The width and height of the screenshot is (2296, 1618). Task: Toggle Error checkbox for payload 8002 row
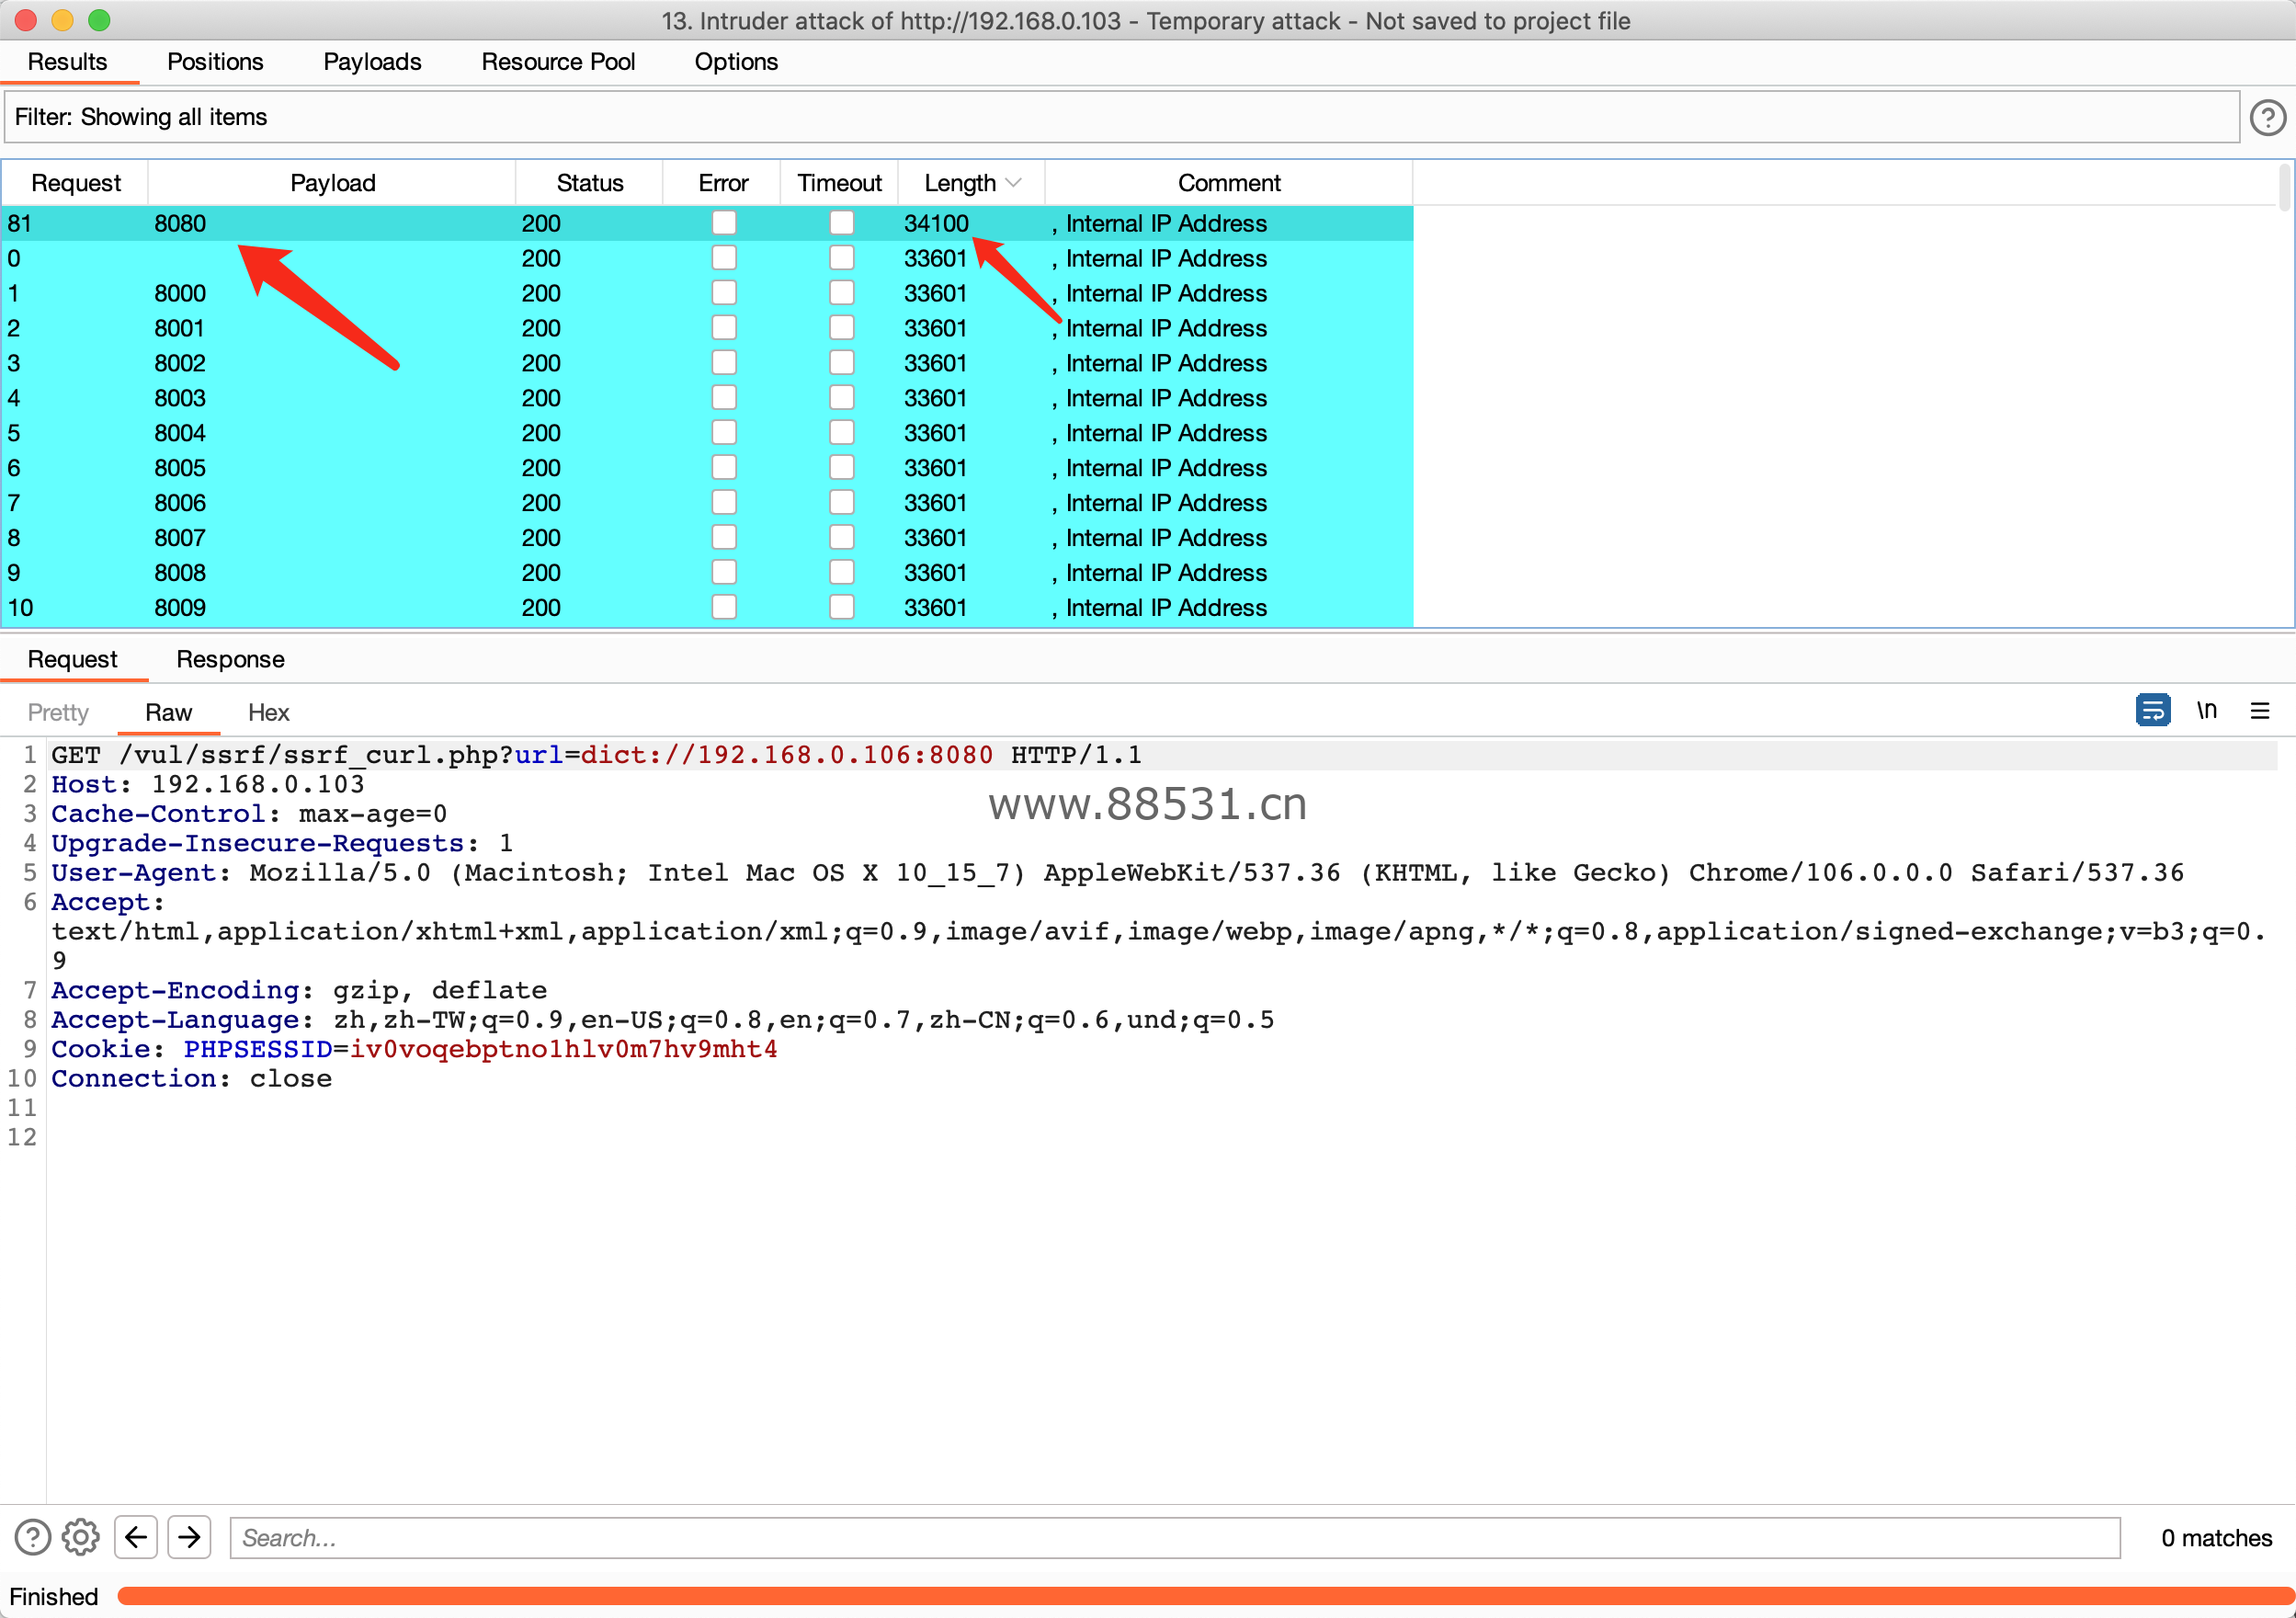pos(723,363)
